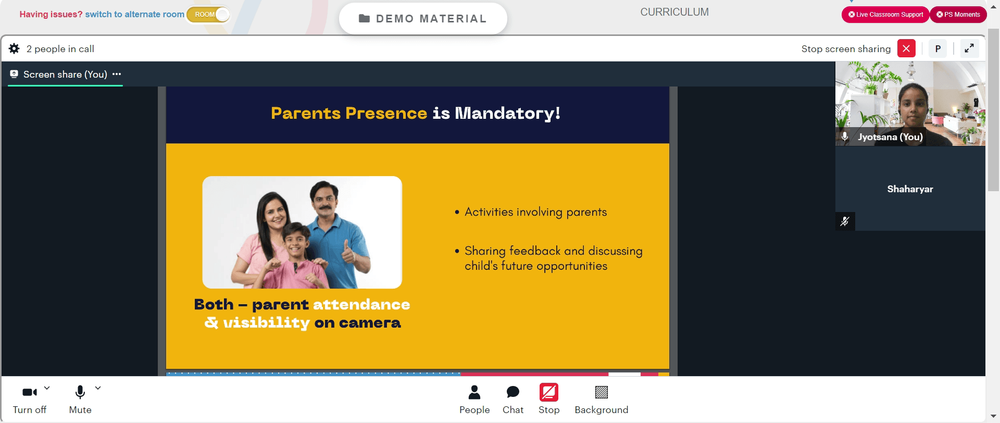Click Jyotsana's video thumbnail

pos(910,104)
